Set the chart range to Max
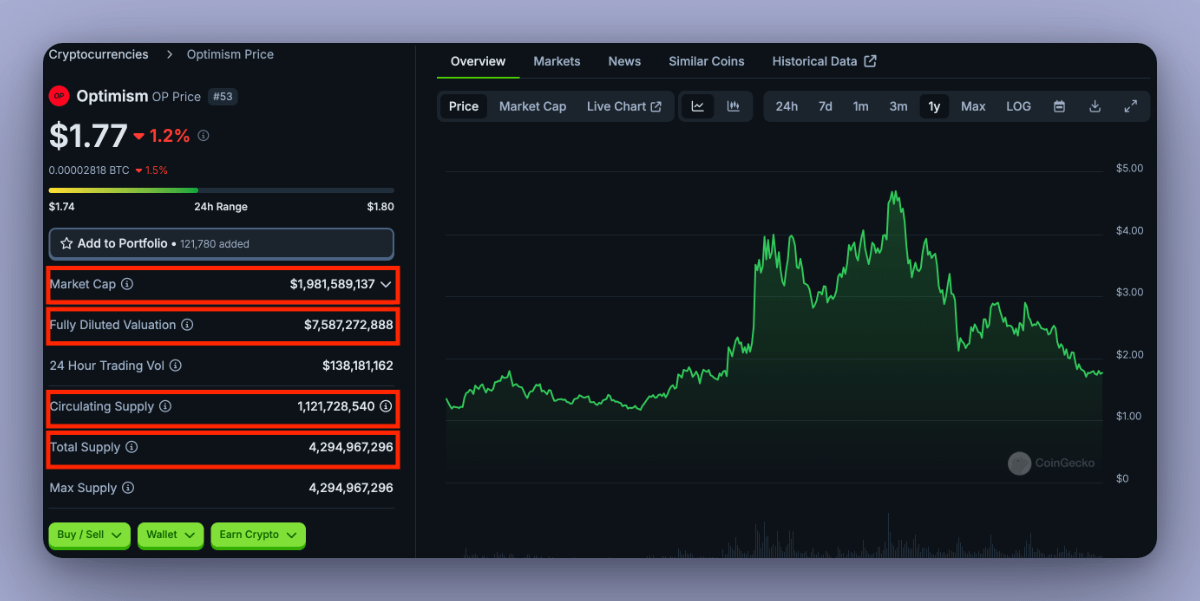1200x601 pixels. pos(973,106)
